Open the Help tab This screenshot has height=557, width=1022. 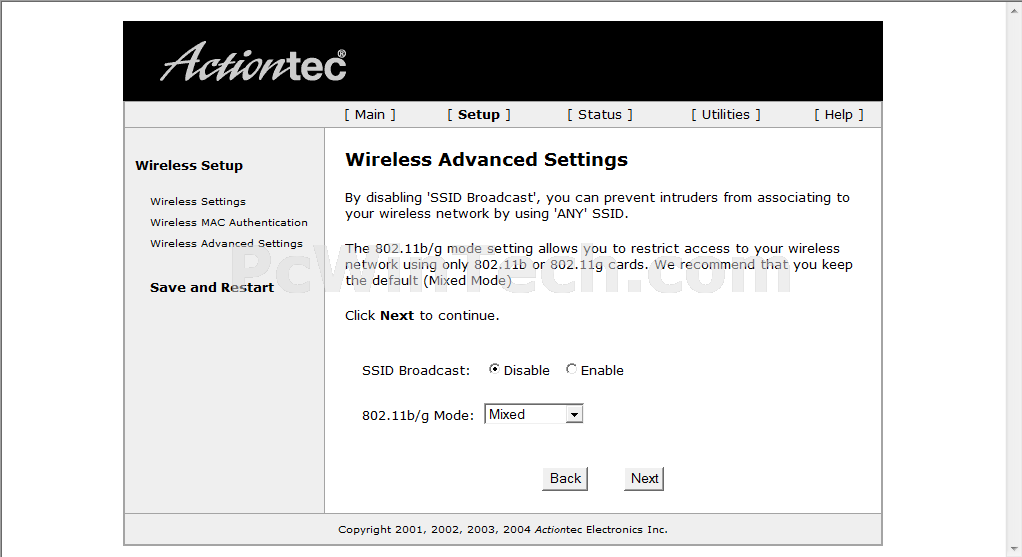838,115
